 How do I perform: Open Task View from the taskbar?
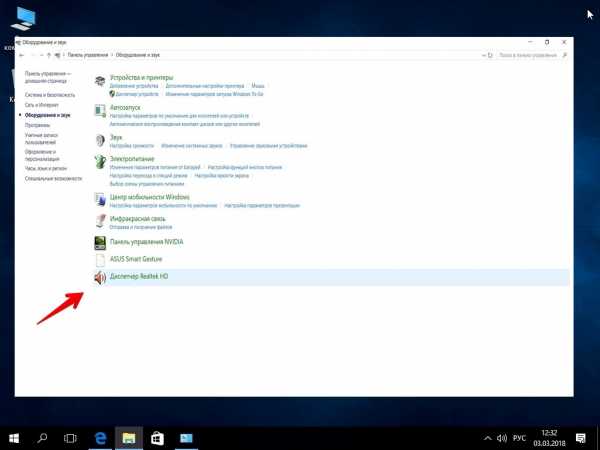[70, 438]
